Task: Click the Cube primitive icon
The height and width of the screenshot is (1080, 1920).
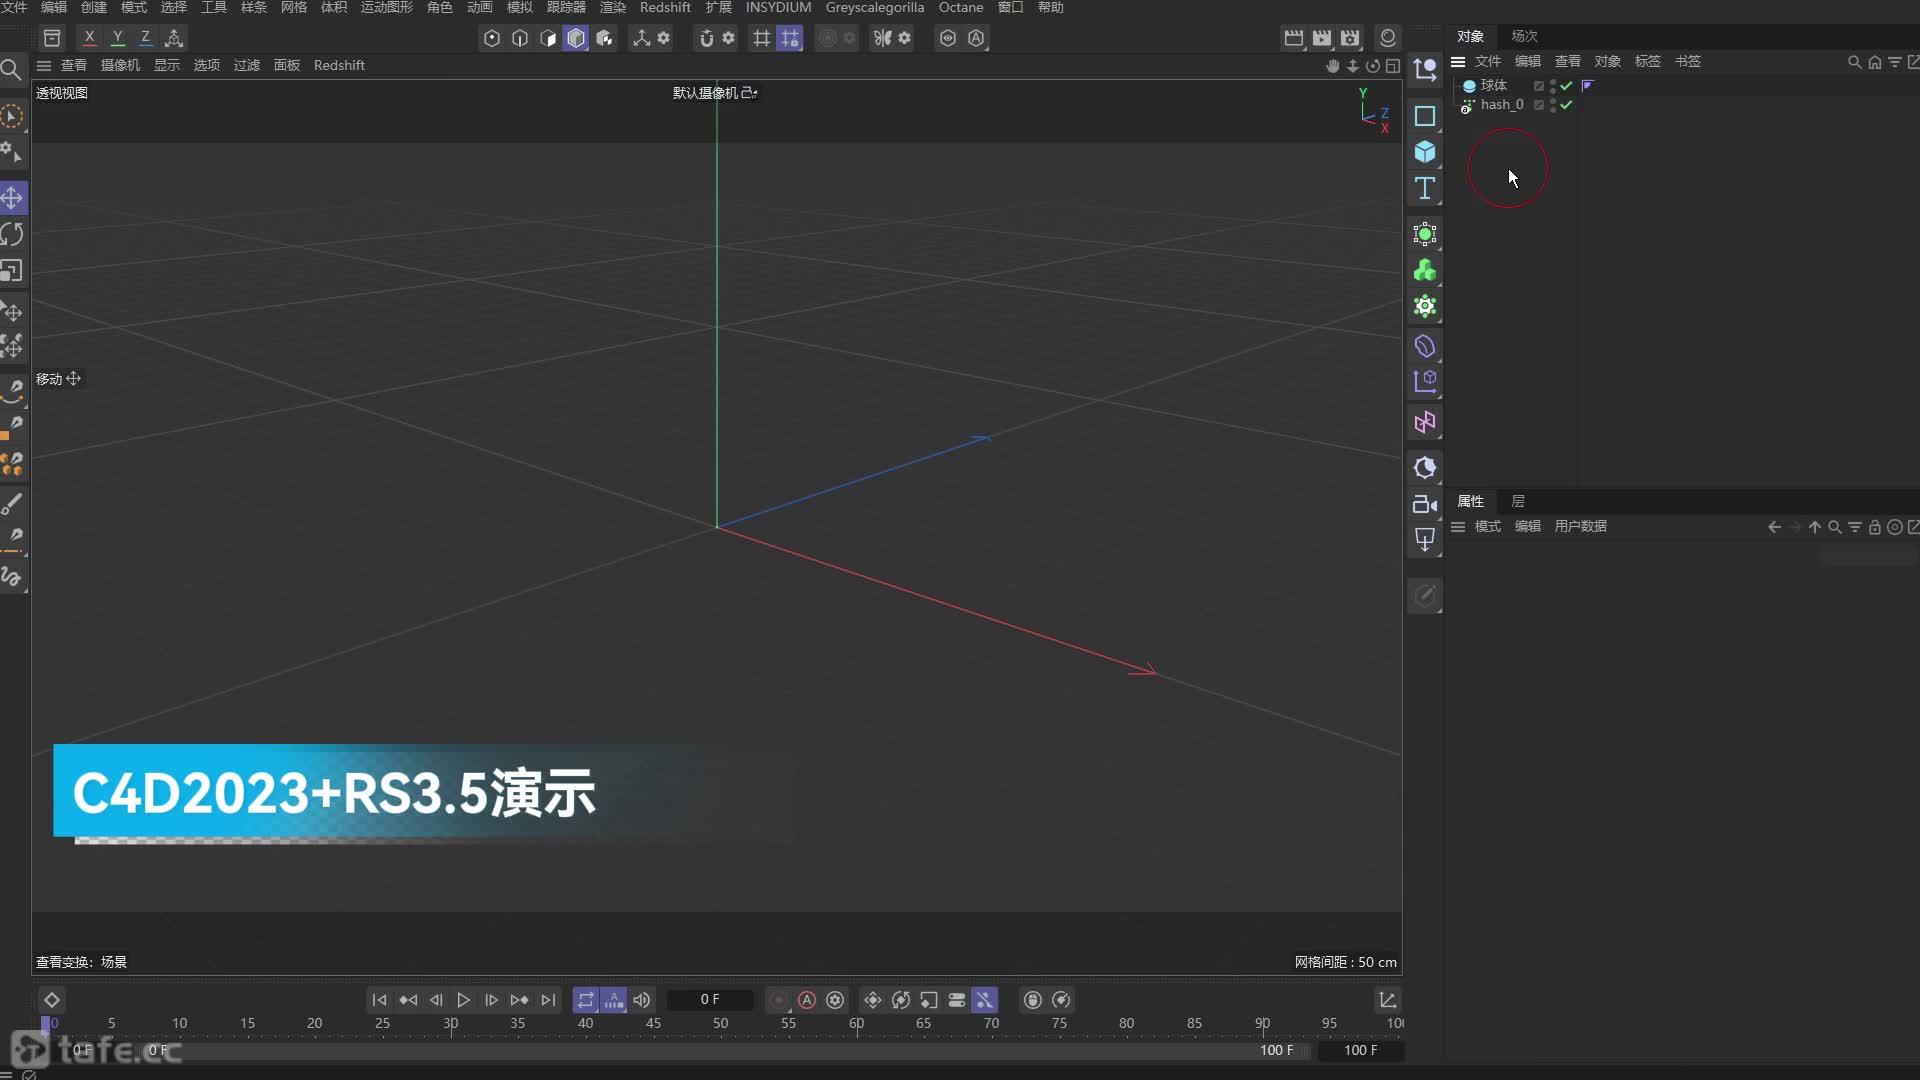Action: (1425, 152)
